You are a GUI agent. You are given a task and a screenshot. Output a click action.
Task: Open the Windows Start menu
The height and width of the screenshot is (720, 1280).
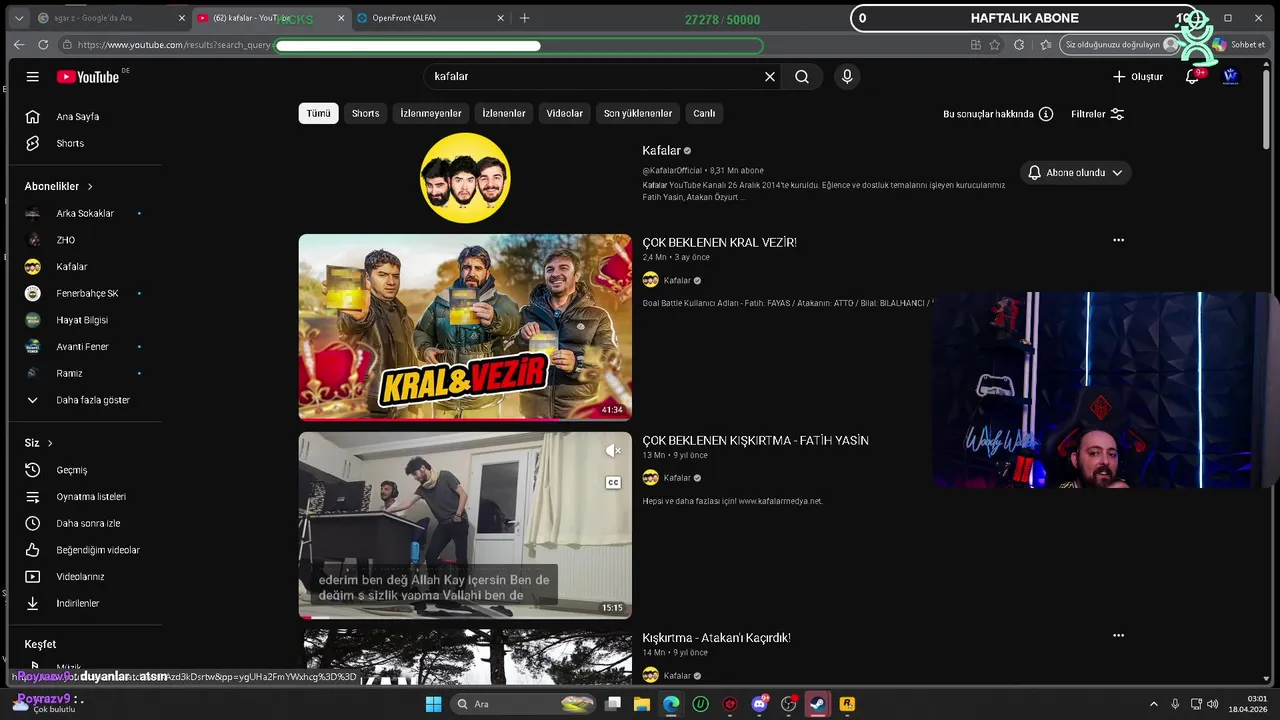click(433, 704)
